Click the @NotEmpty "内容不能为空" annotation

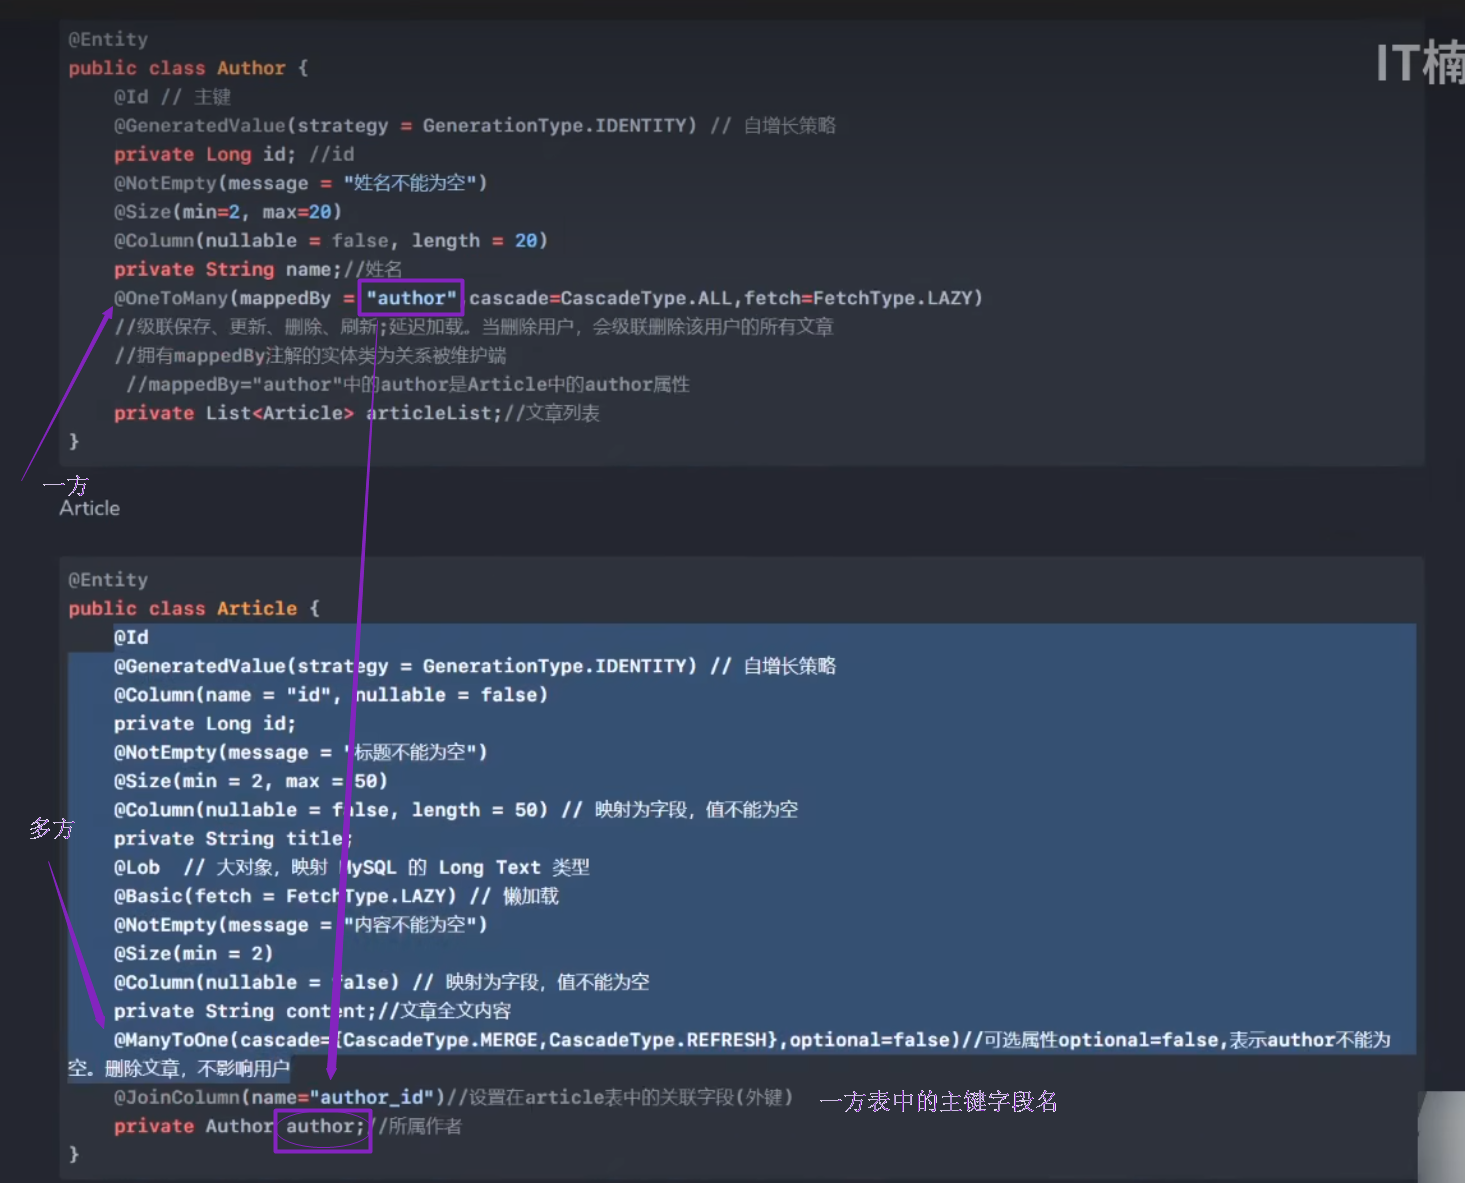pyautogui.click(x=300, y=926)
